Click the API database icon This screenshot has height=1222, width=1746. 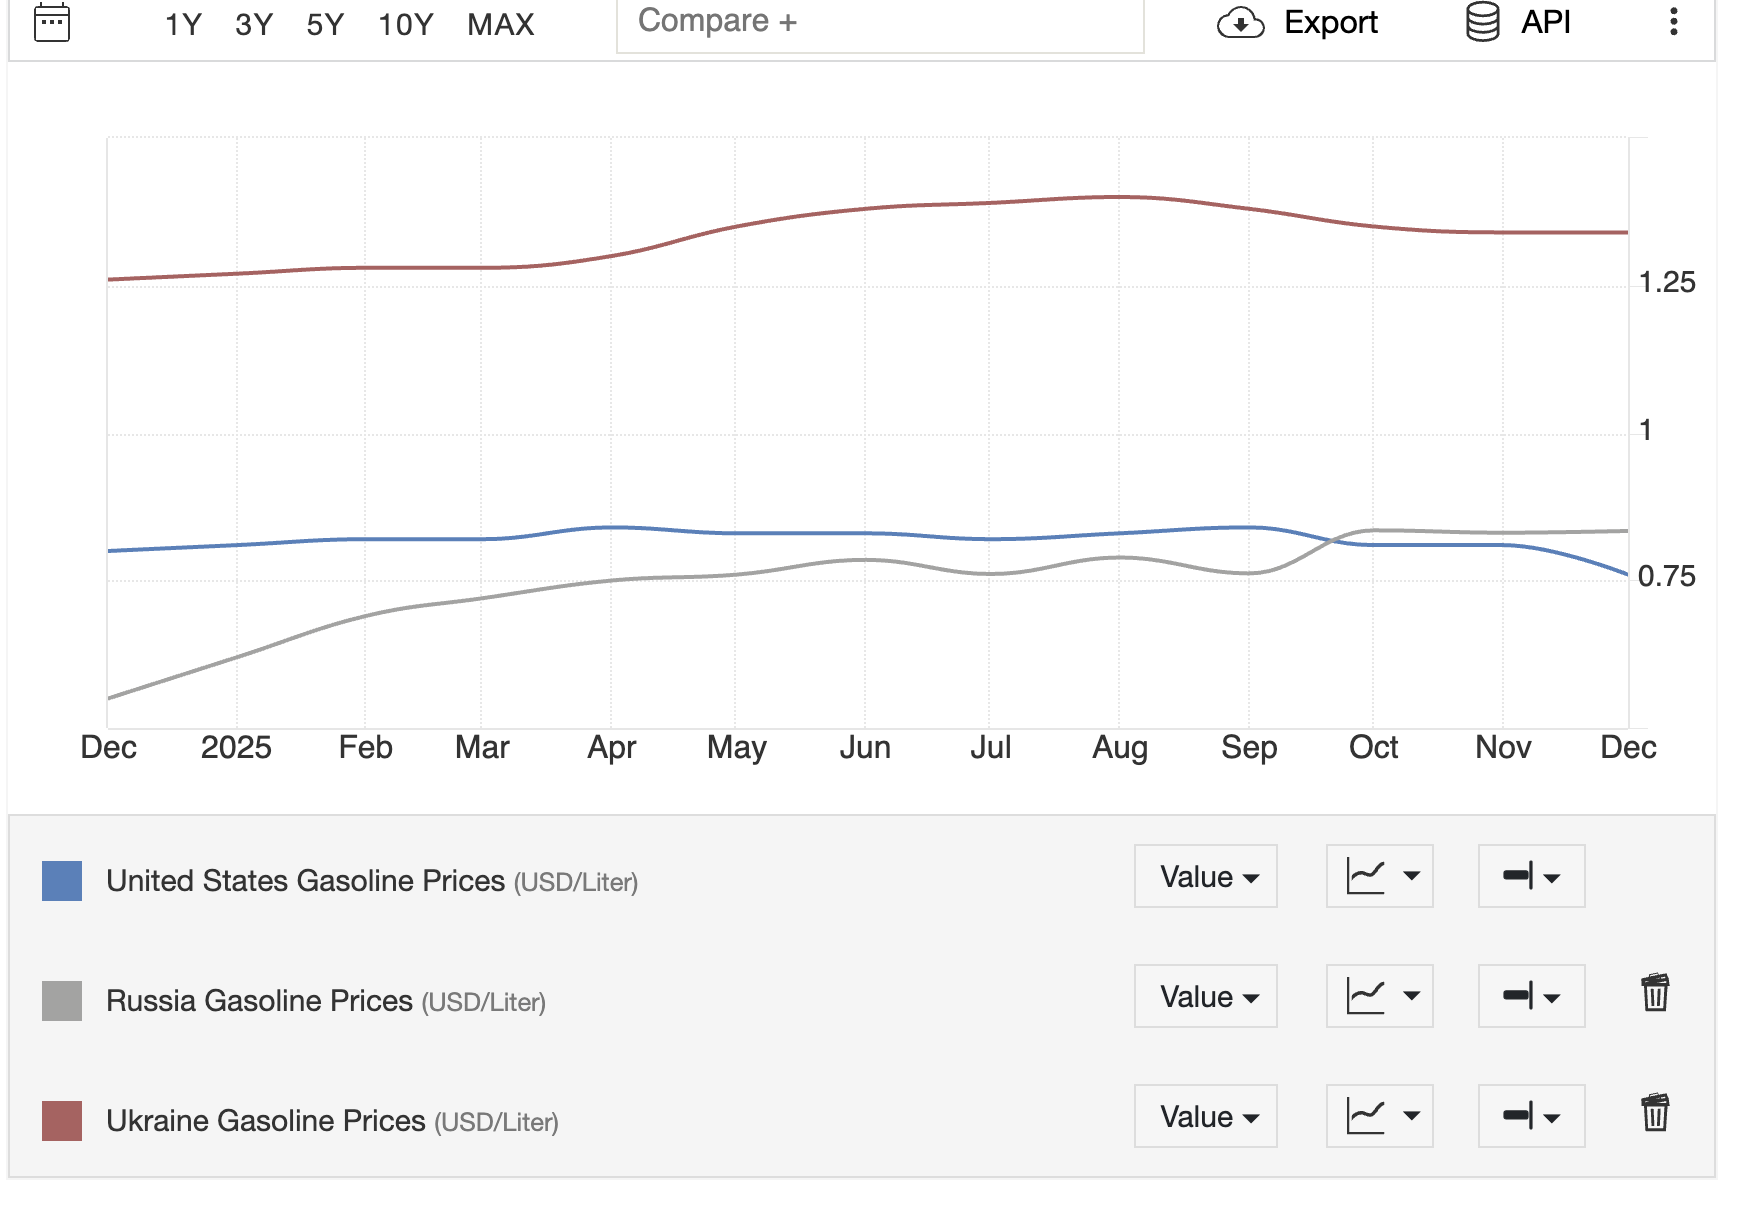[x=1482, y=22]
